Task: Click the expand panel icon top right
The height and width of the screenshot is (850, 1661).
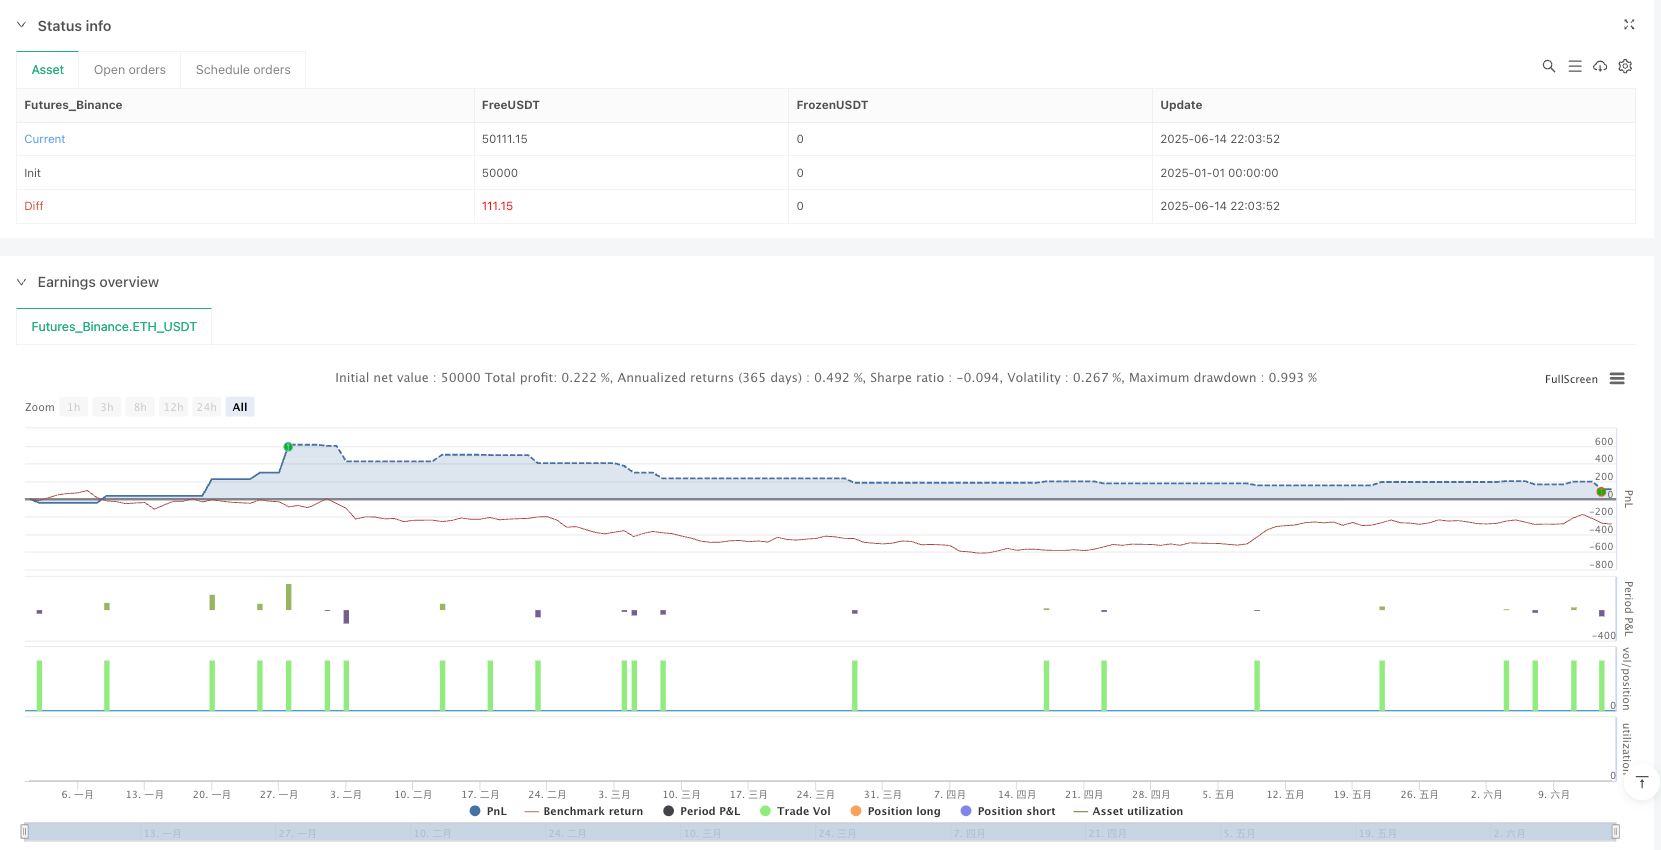Action: 1629,25
